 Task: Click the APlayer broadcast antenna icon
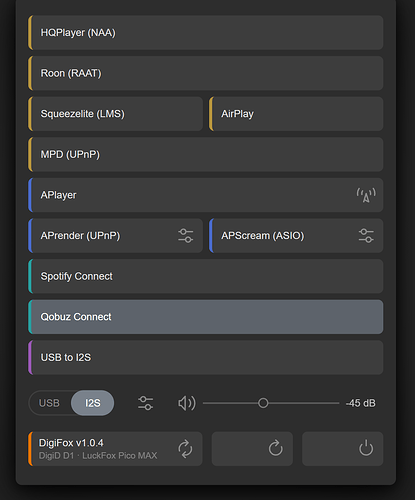tap(366, 195)
